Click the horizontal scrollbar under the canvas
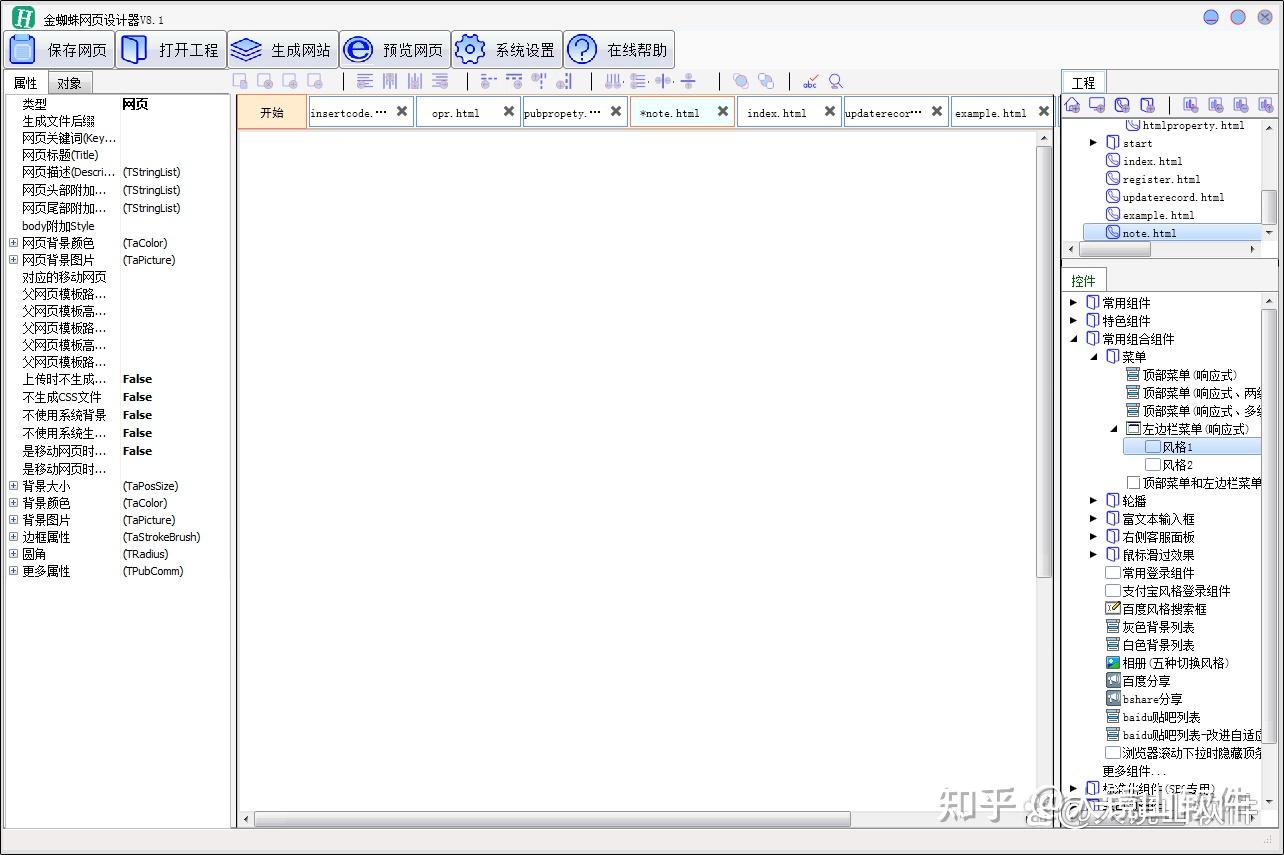 point(552,819)
